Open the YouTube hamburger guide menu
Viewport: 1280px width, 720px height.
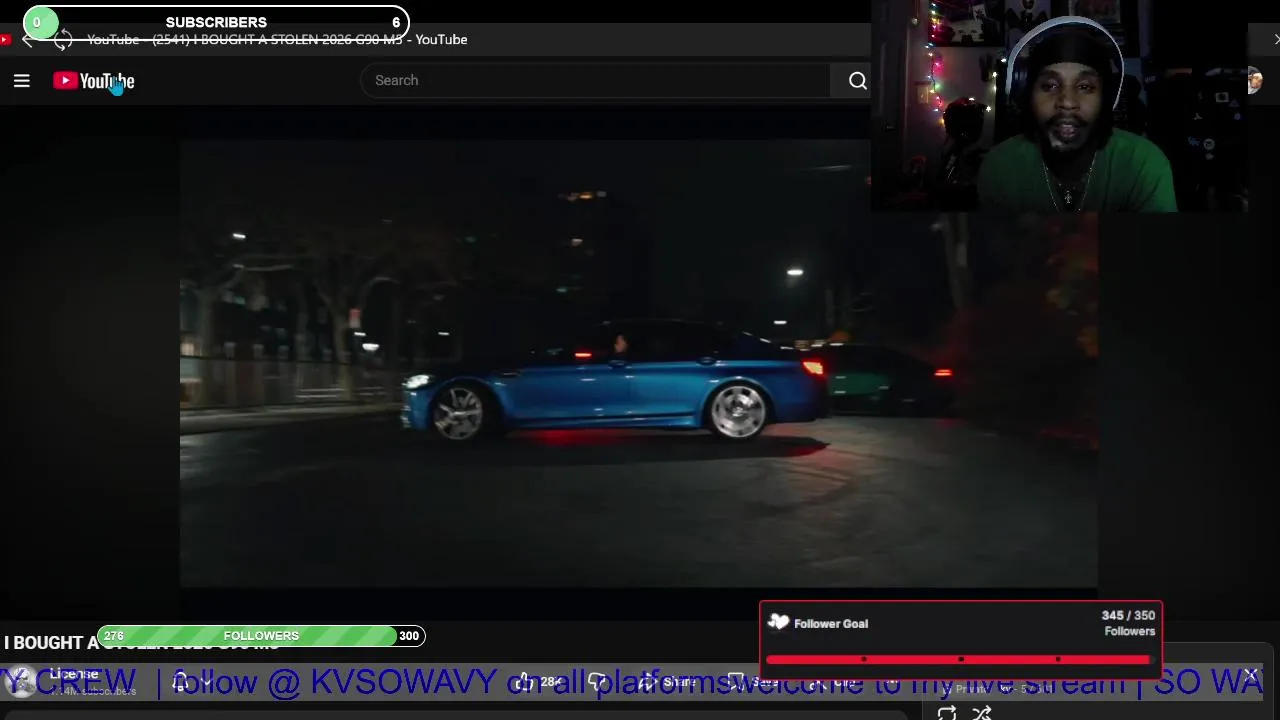[x=21, y=81]
